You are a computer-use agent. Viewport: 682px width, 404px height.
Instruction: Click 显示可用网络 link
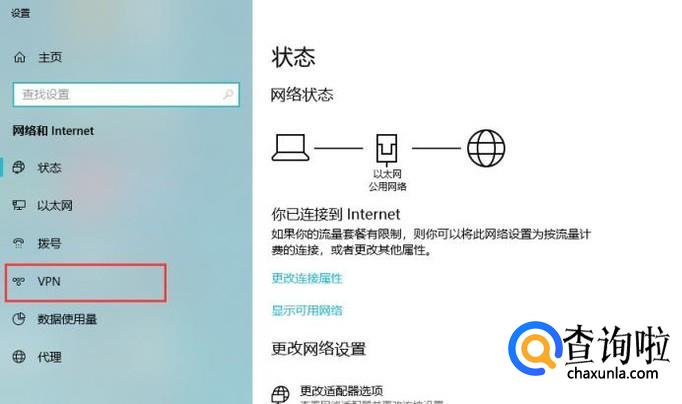pos(307,311)
